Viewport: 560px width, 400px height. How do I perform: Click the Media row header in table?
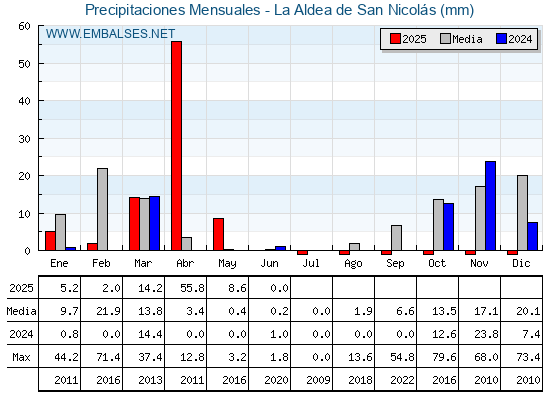tap(21, 311)
